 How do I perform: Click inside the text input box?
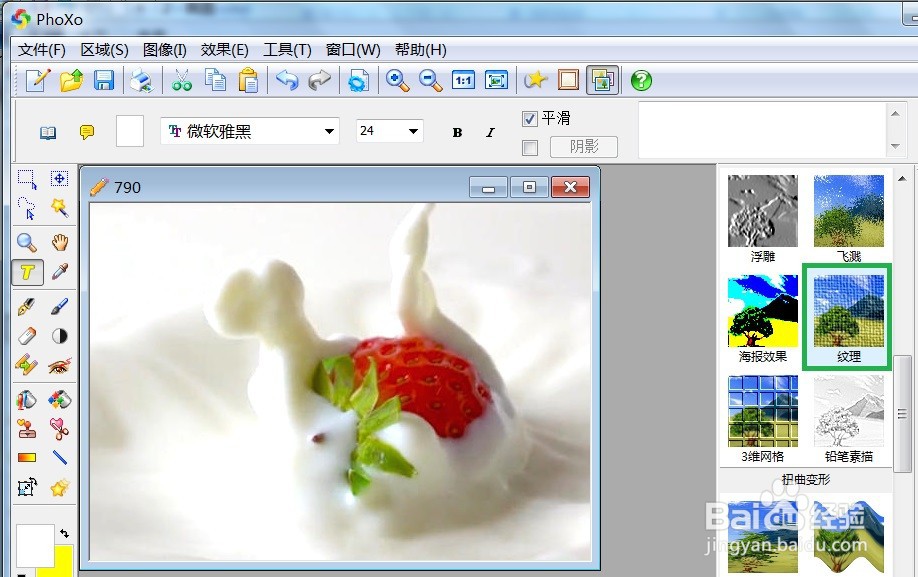(761, 130)
